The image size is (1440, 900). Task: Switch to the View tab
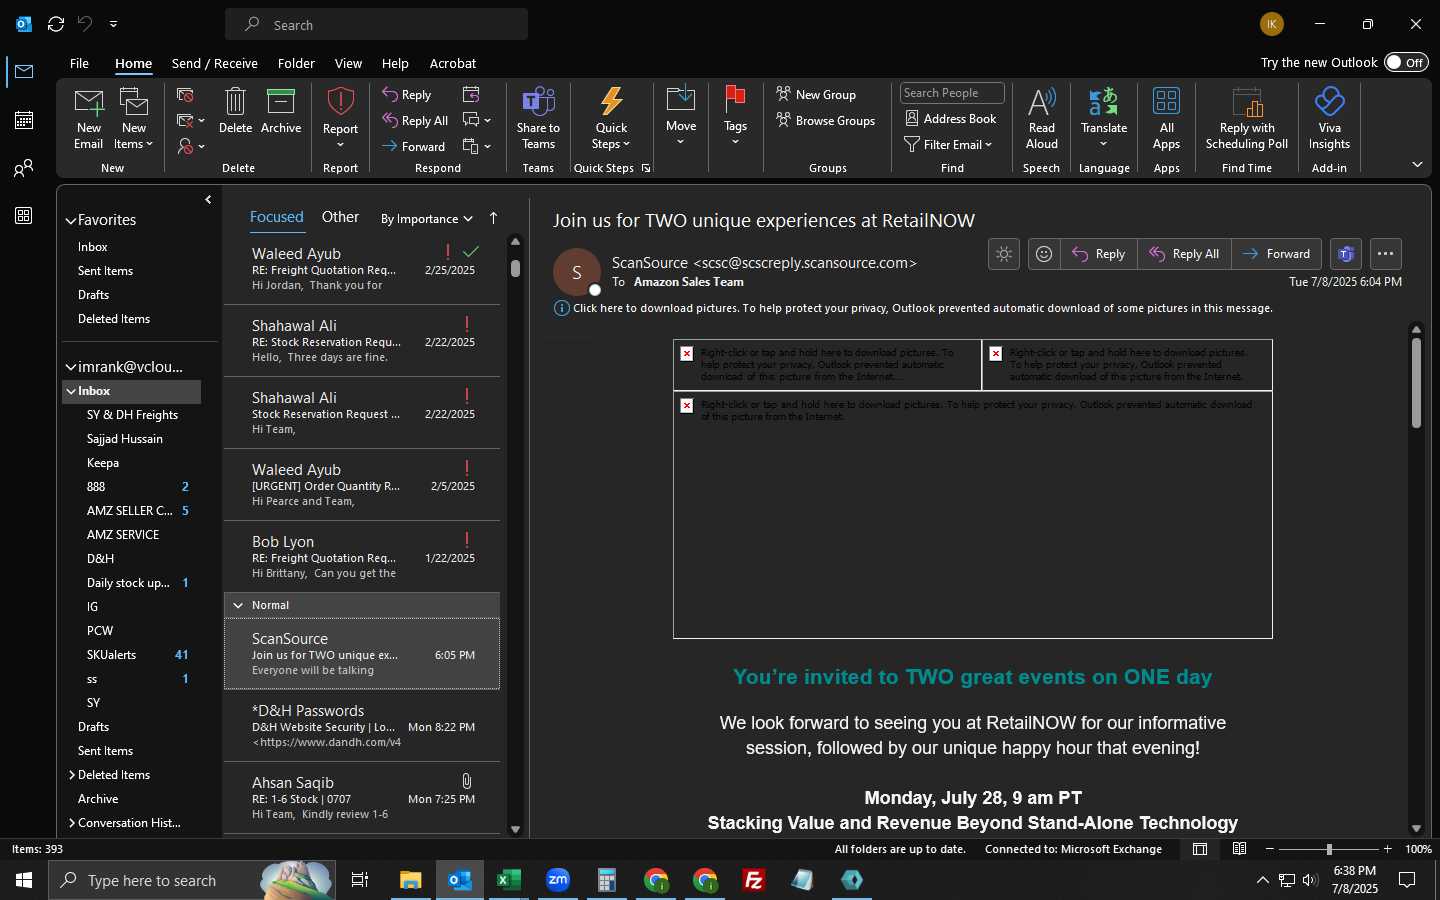pos(348,63)
